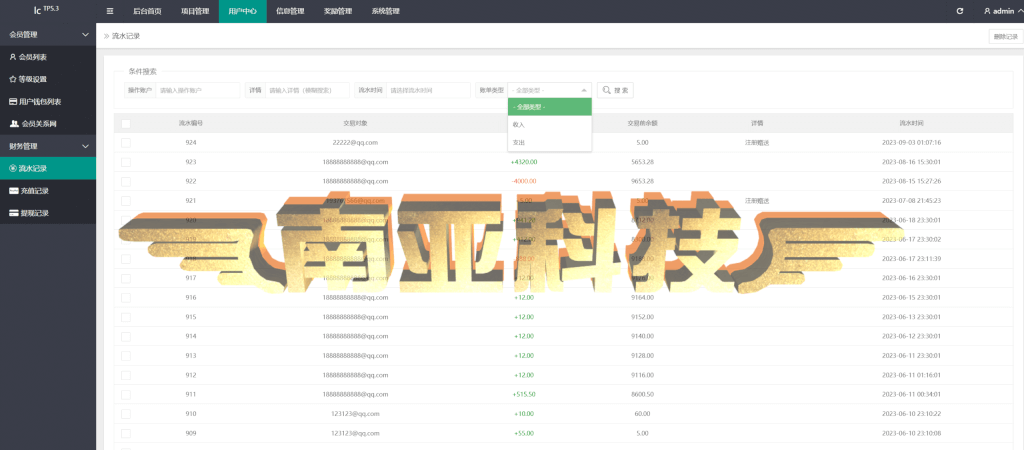Click the 2023-09-03 01:07:16 timestamp

coord(911,142)
